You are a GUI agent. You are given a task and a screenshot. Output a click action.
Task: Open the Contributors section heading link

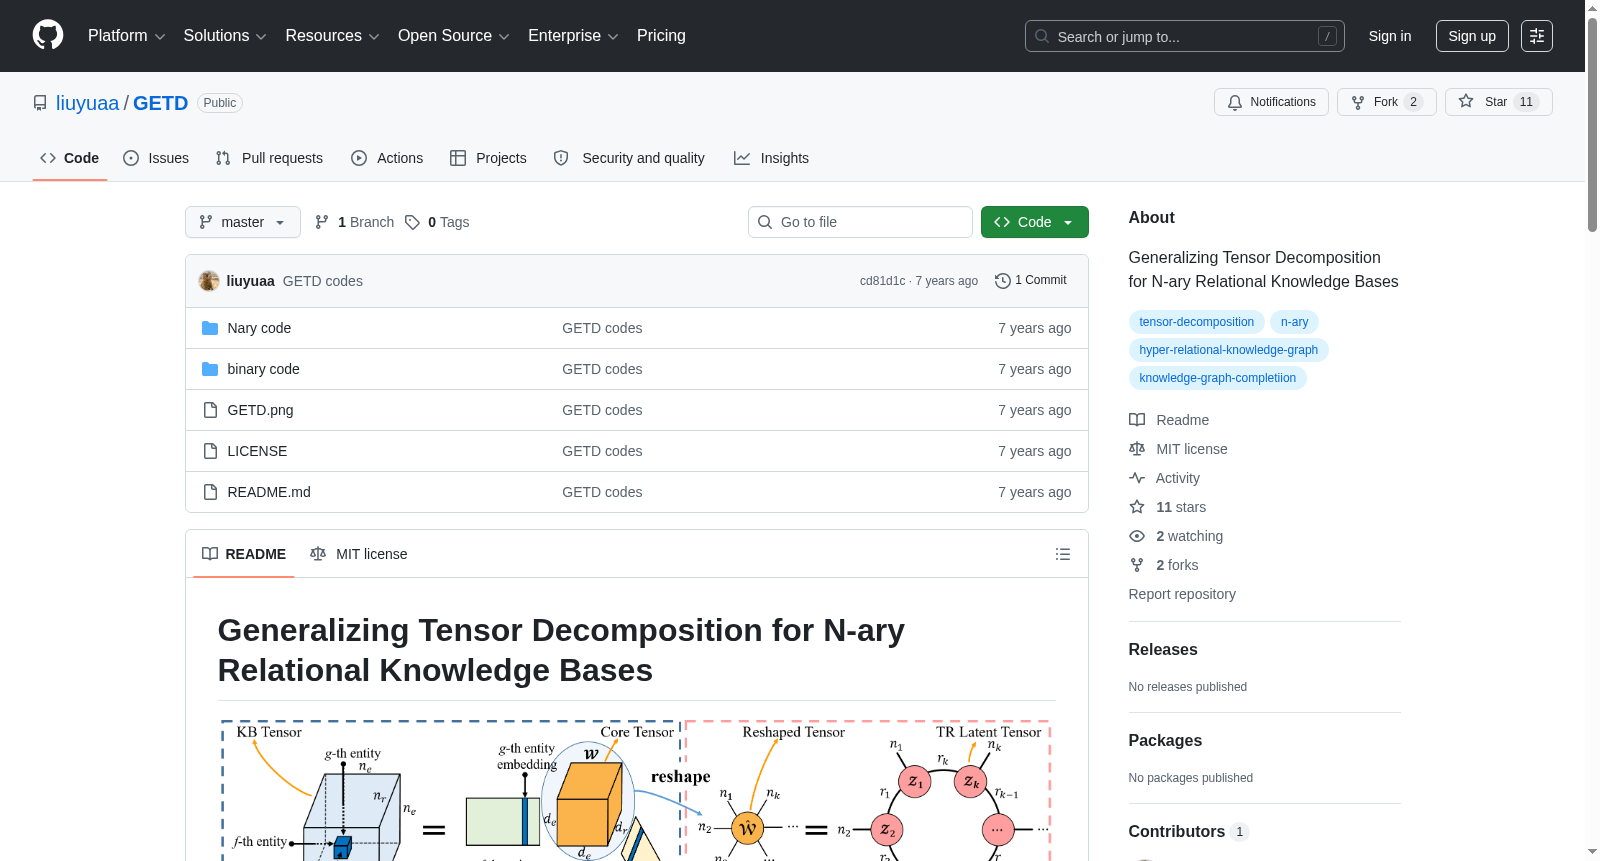point(1188,831)
